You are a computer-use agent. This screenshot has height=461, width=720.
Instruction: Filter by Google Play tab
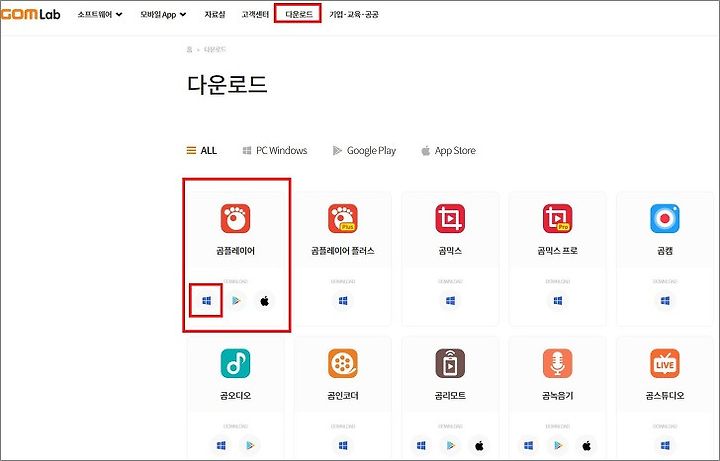pos(364,150)
